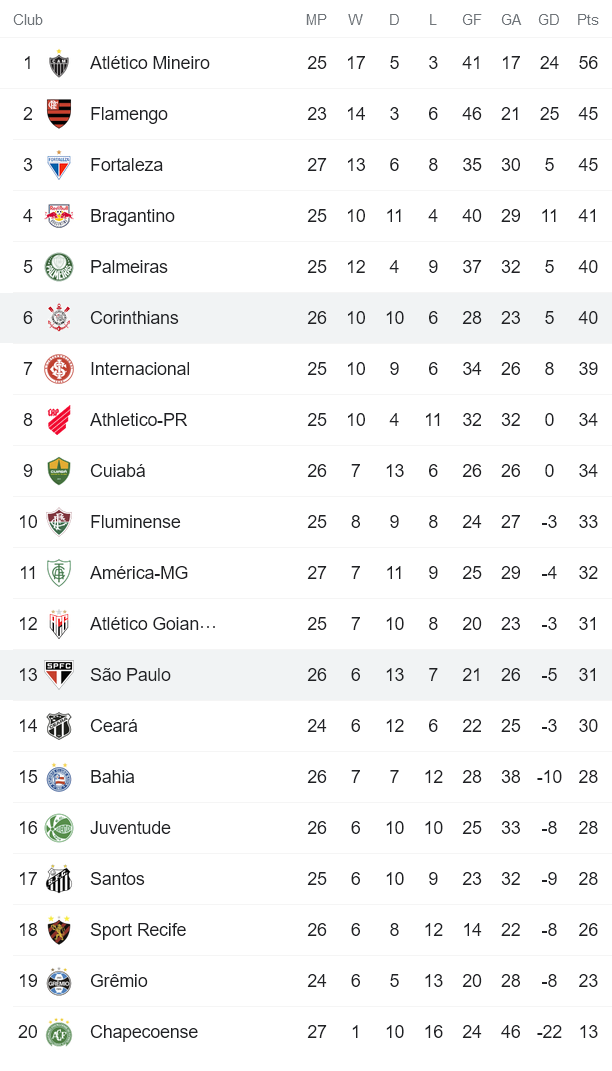Click the GD column header

[549, 20]
